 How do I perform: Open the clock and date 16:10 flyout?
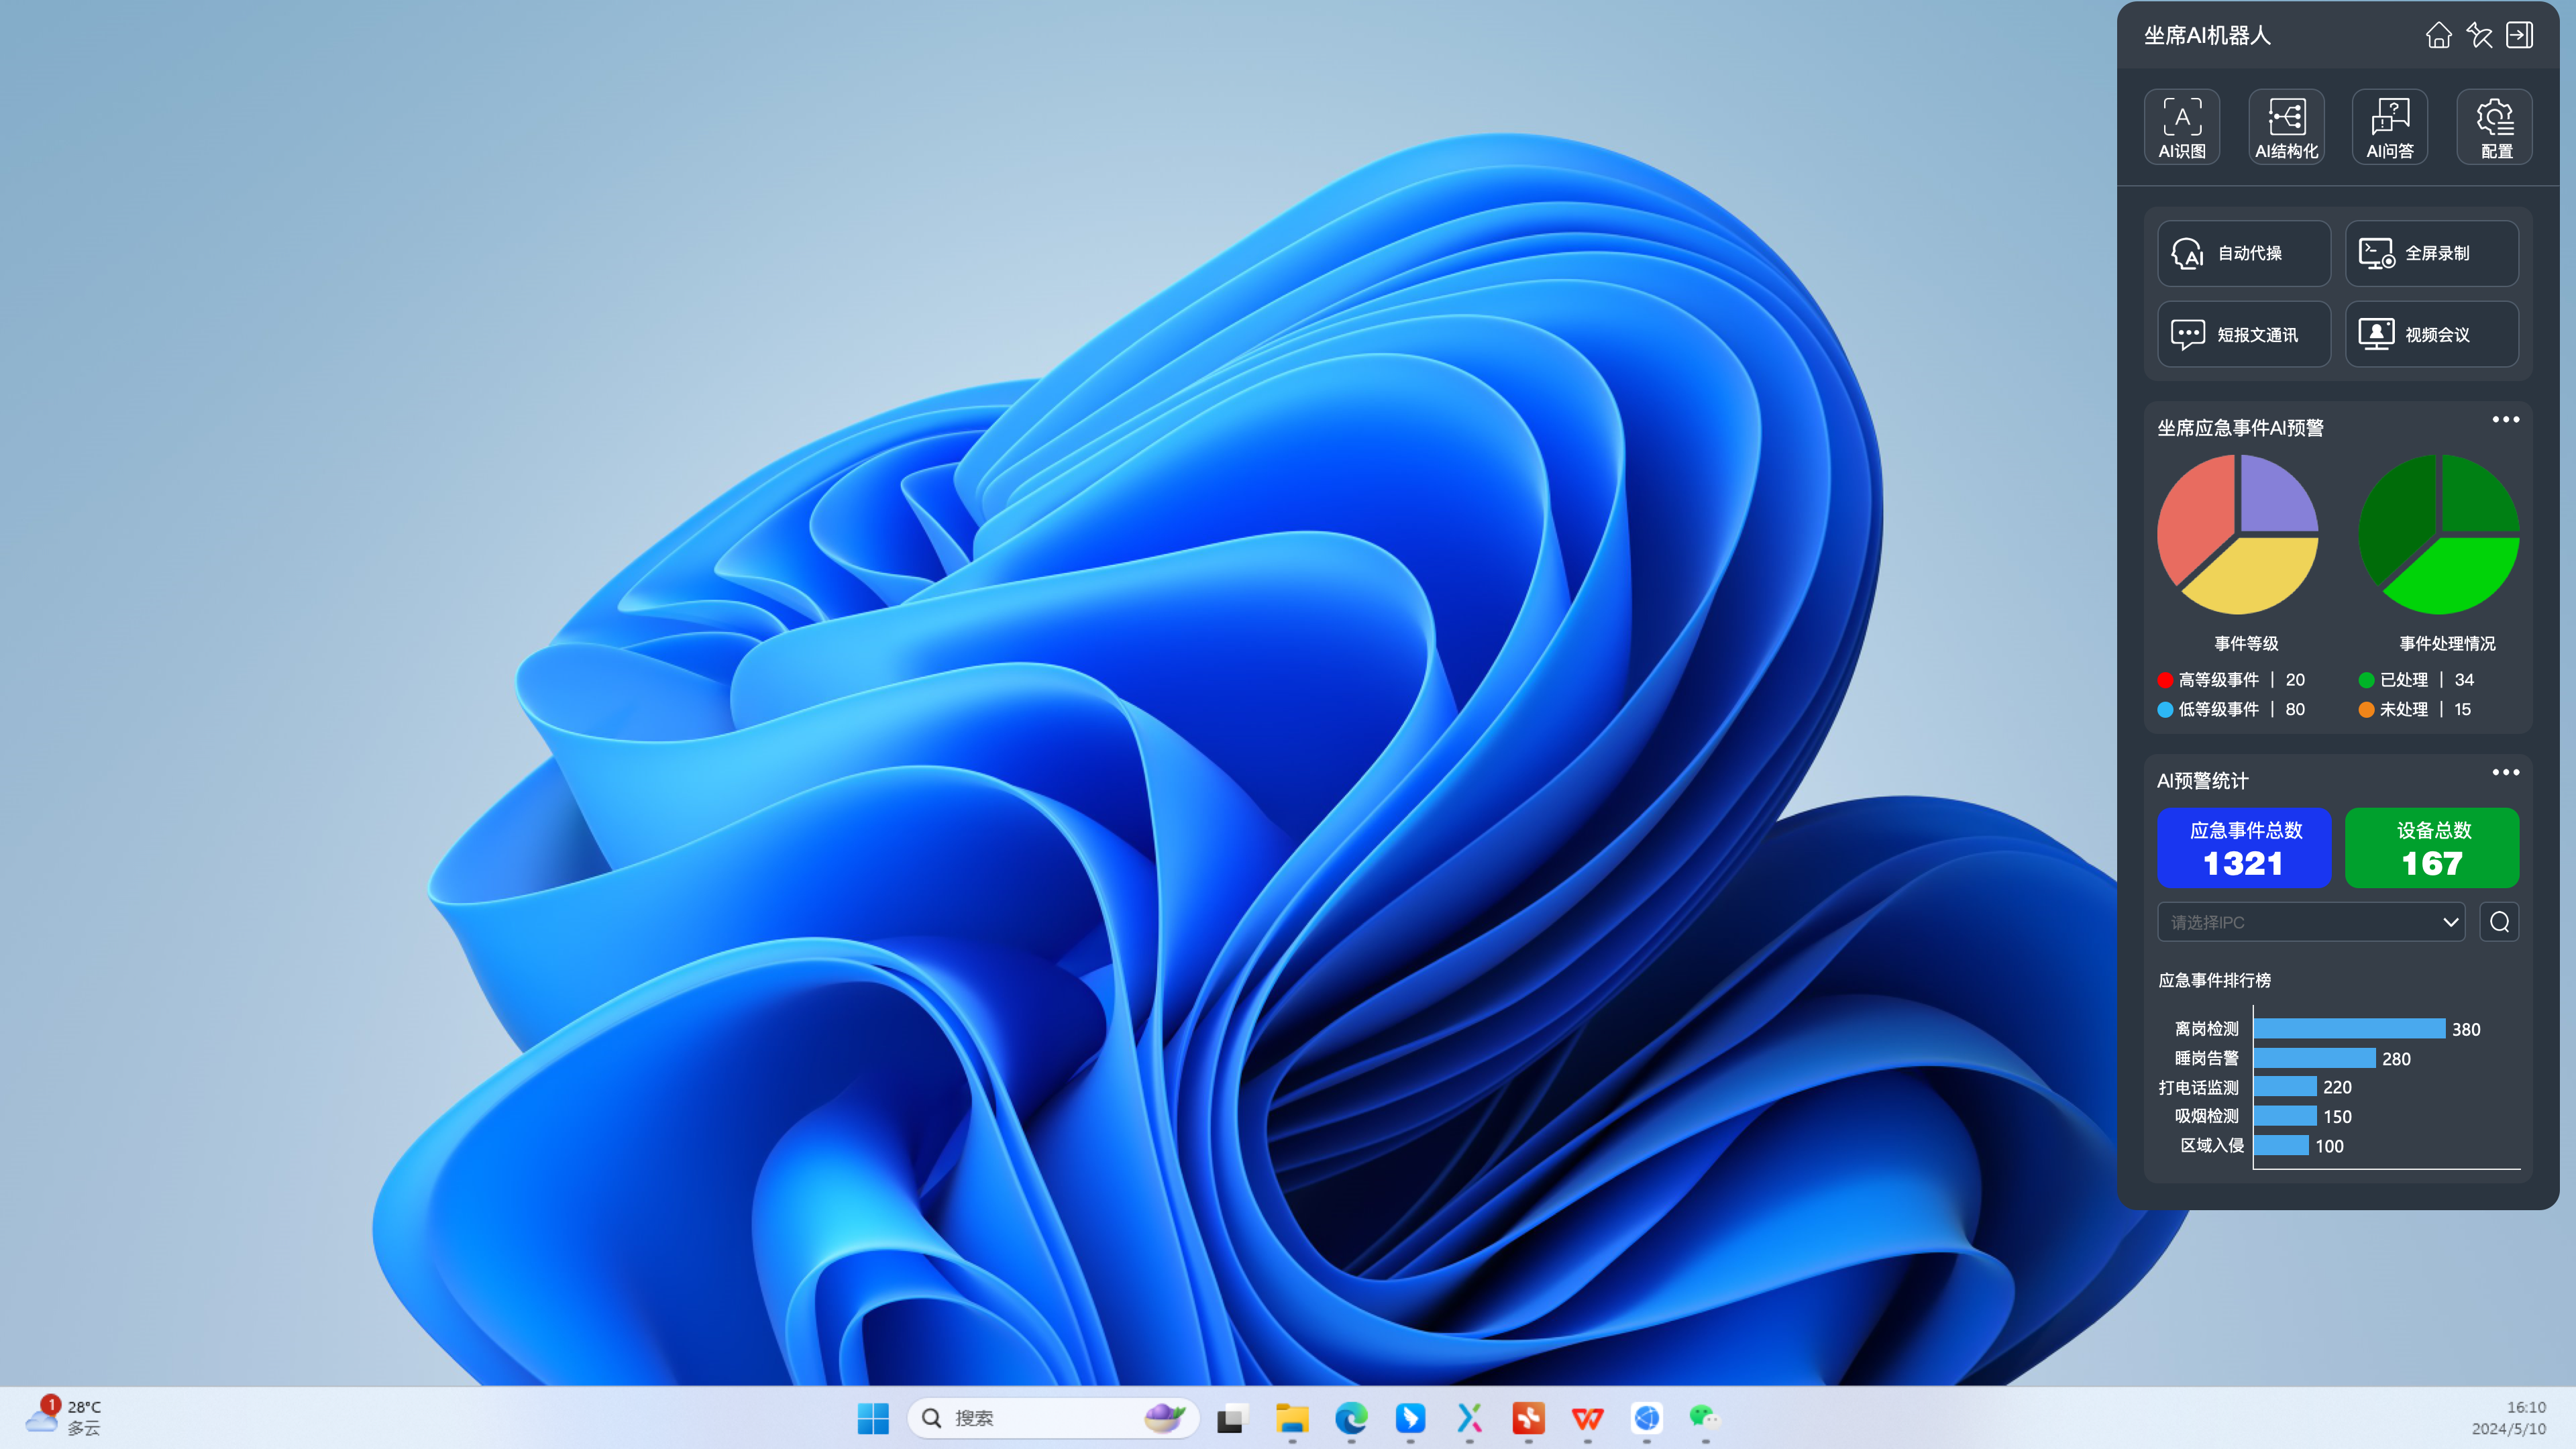2509,1418
